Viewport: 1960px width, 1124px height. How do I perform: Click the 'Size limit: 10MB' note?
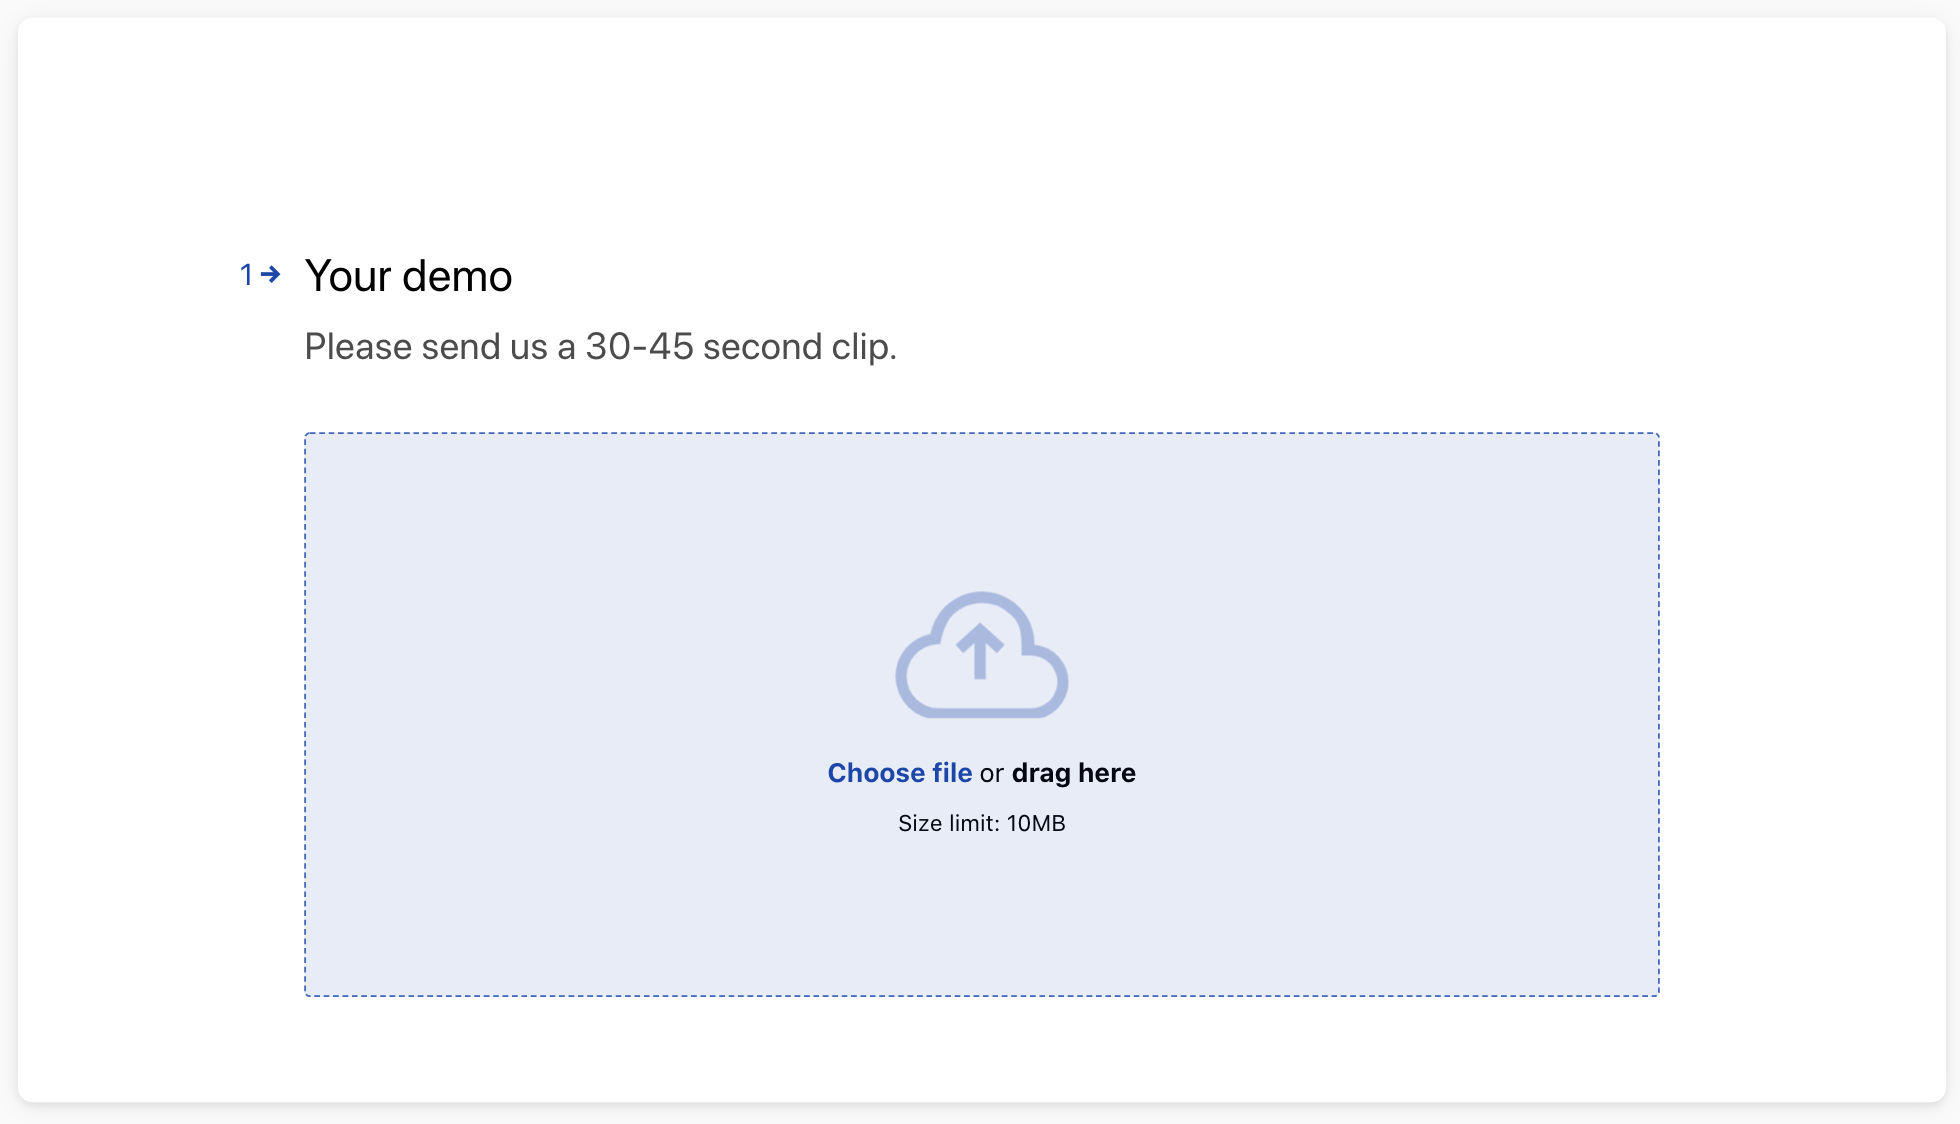pos(982,823)
